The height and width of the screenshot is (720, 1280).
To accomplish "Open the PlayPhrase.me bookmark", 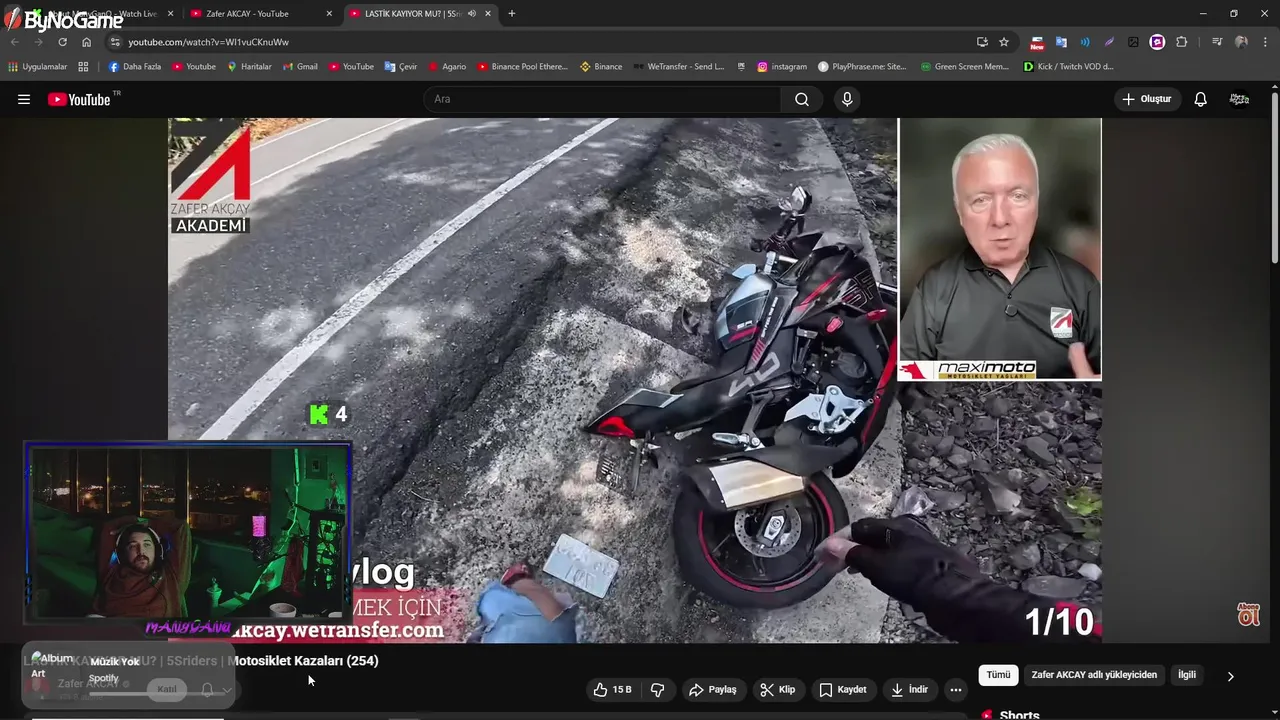I will coord(862,67).
